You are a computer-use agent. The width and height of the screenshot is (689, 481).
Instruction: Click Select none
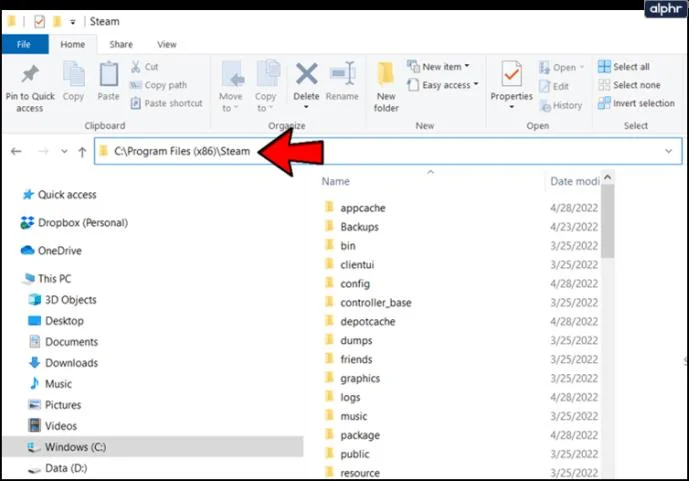(x=629, y=85)
